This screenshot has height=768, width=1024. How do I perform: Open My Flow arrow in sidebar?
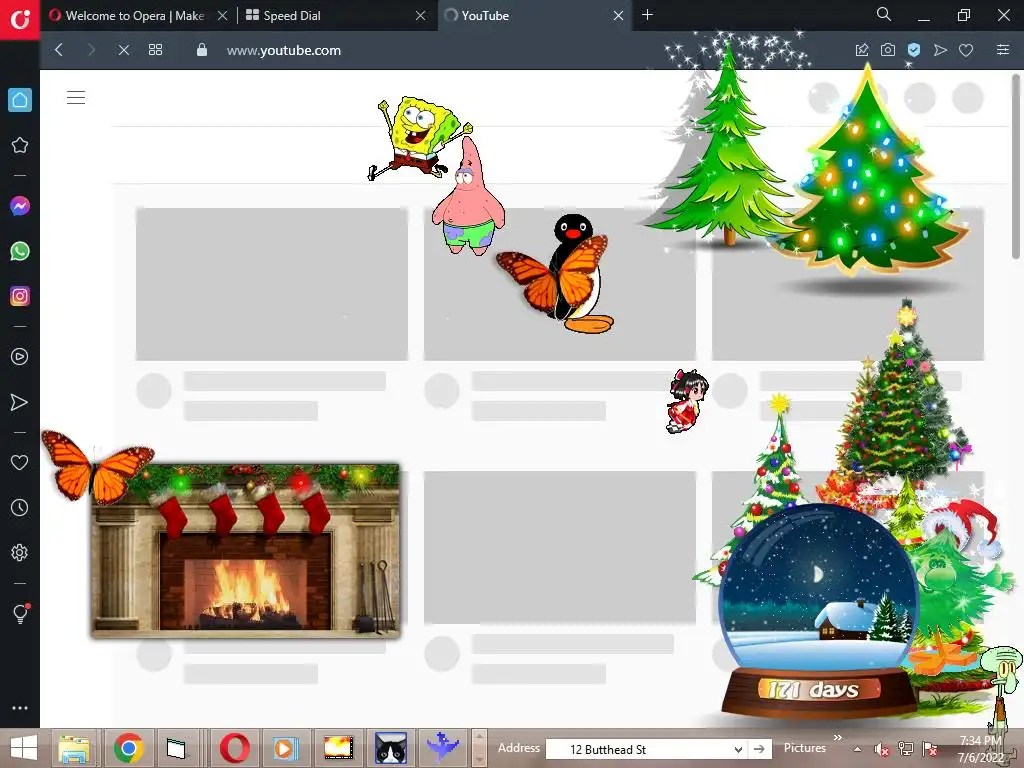click(x=20, y=402)
